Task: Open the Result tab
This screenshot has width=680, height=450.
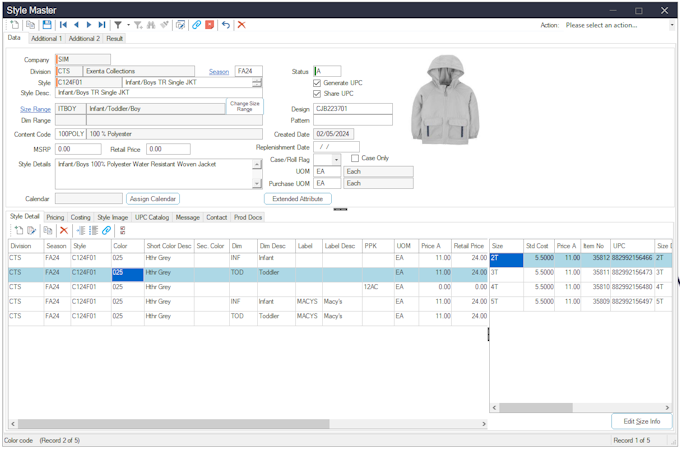Action: point(114,39)
